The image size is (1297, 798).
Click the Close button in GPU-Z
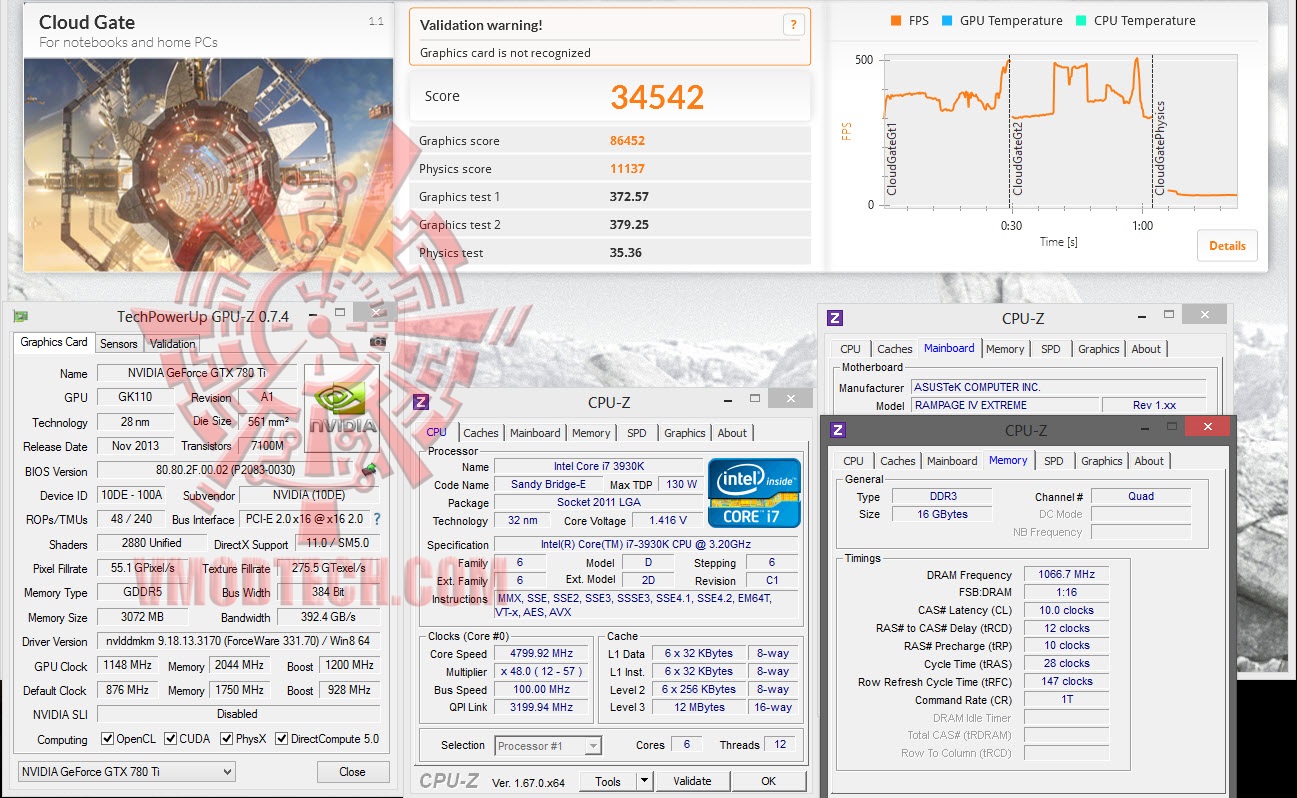click(x=352, y=772)
